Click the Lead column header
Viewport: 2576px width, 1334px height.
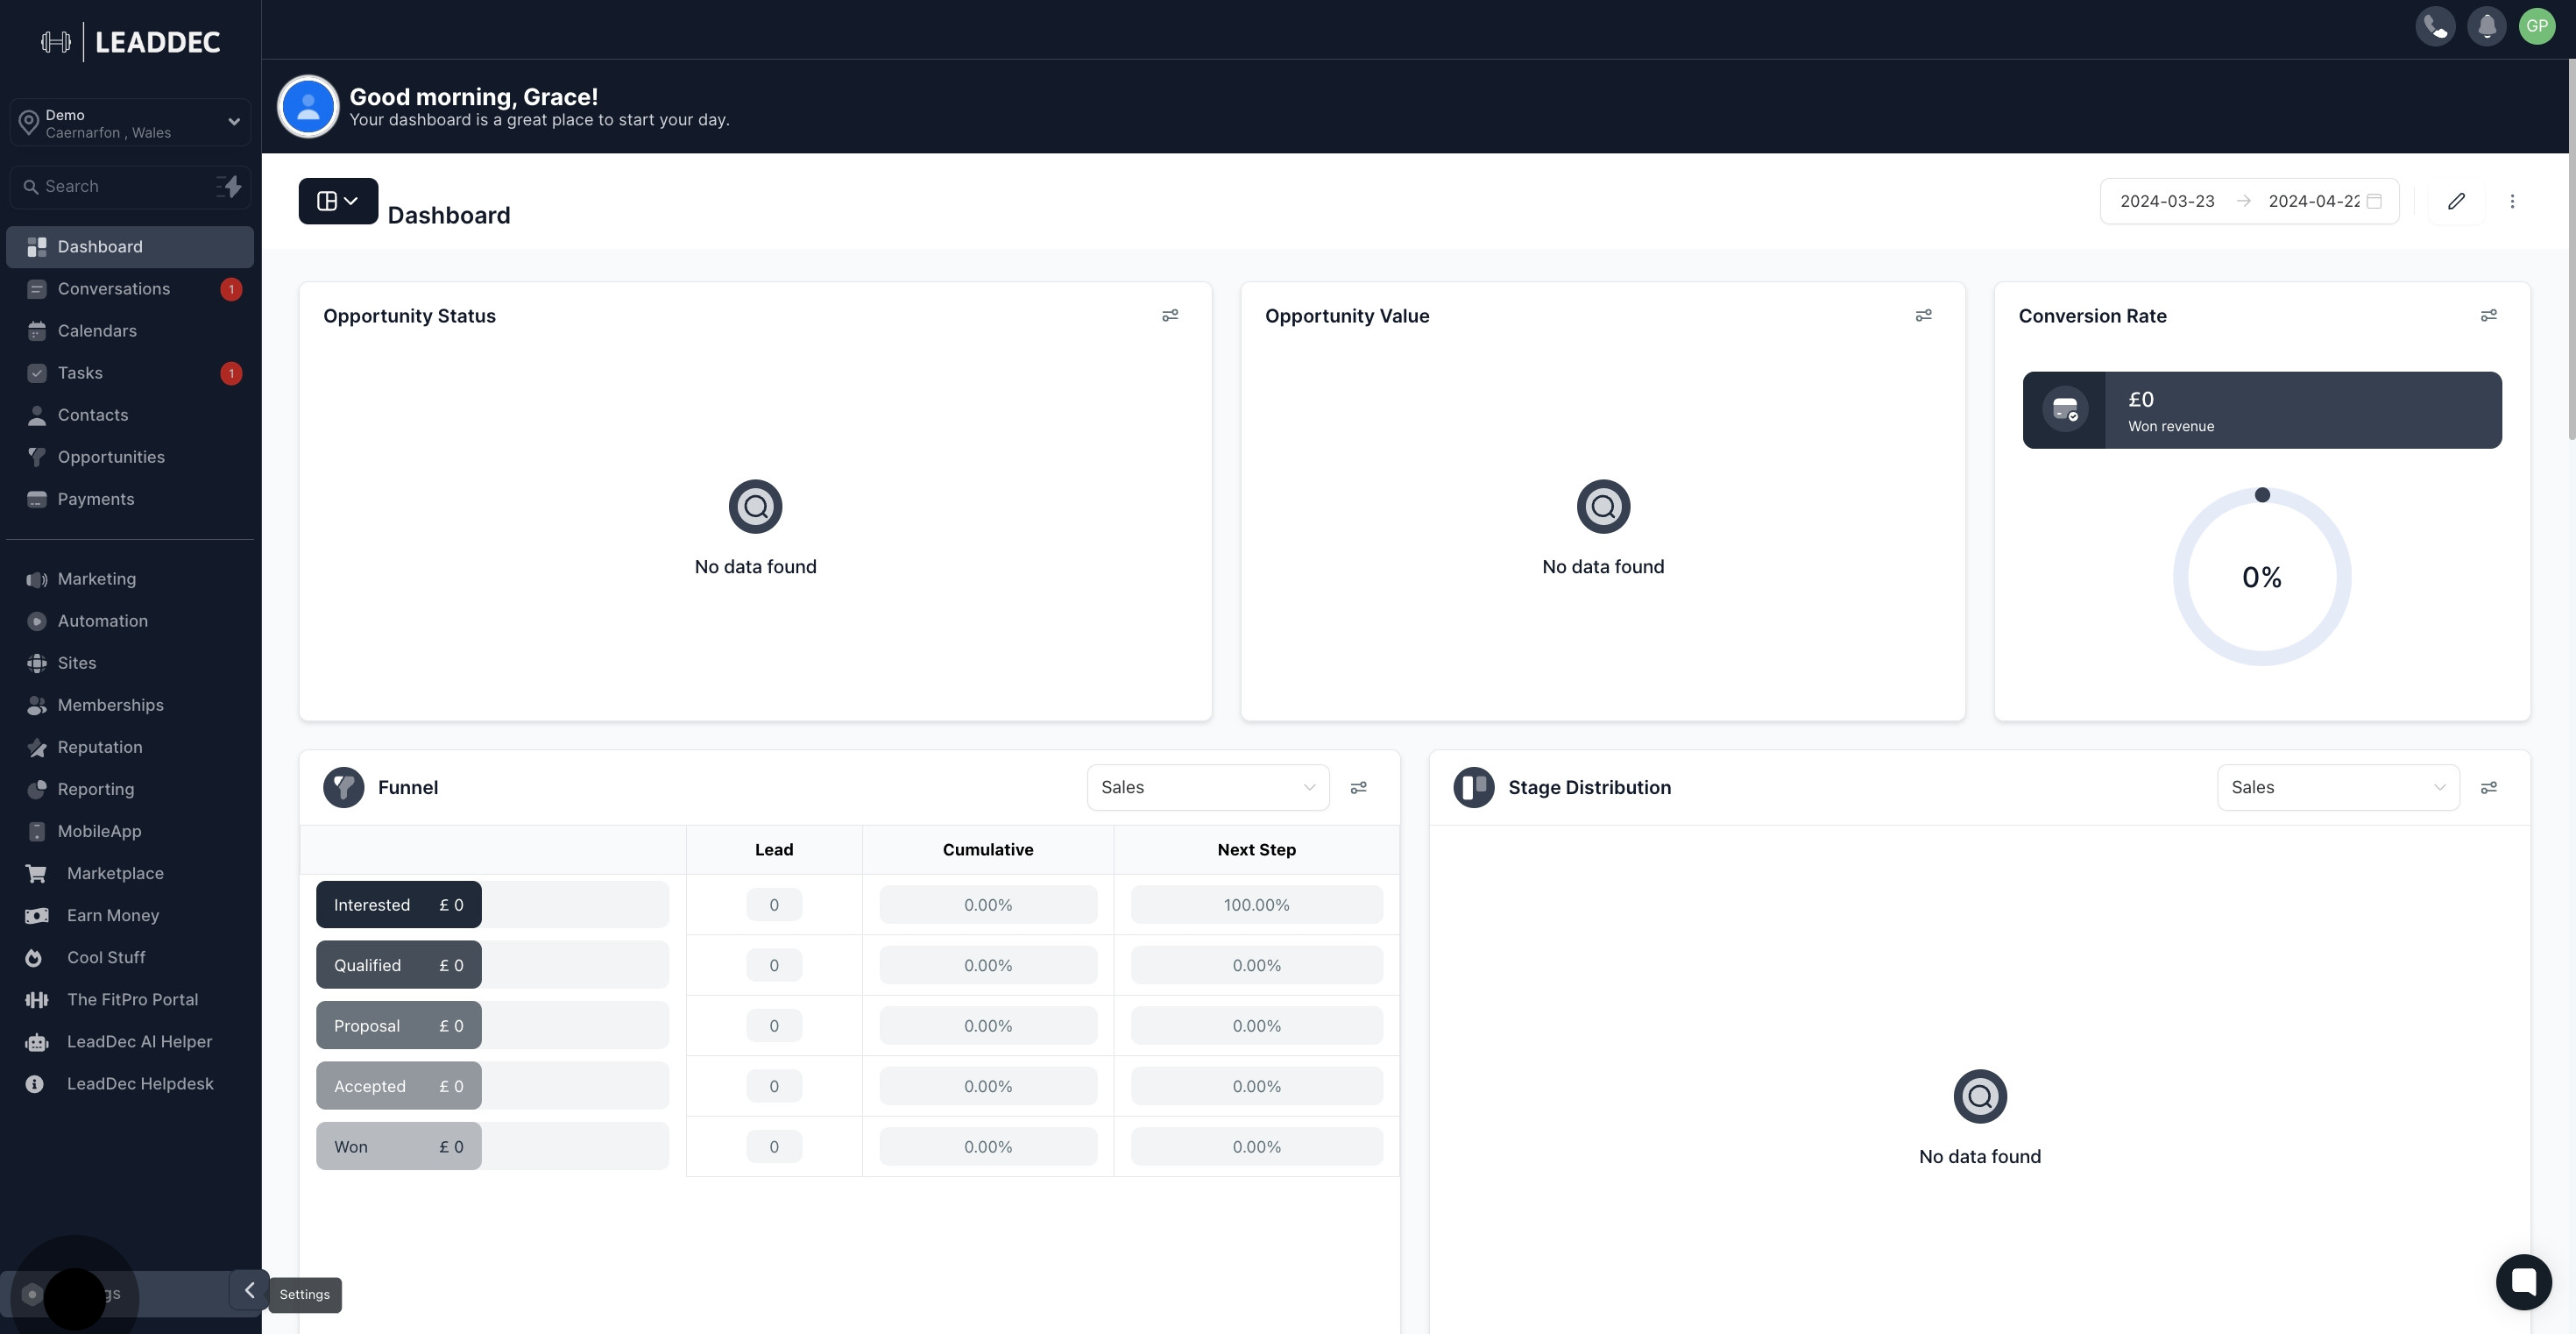click(774, 849)
